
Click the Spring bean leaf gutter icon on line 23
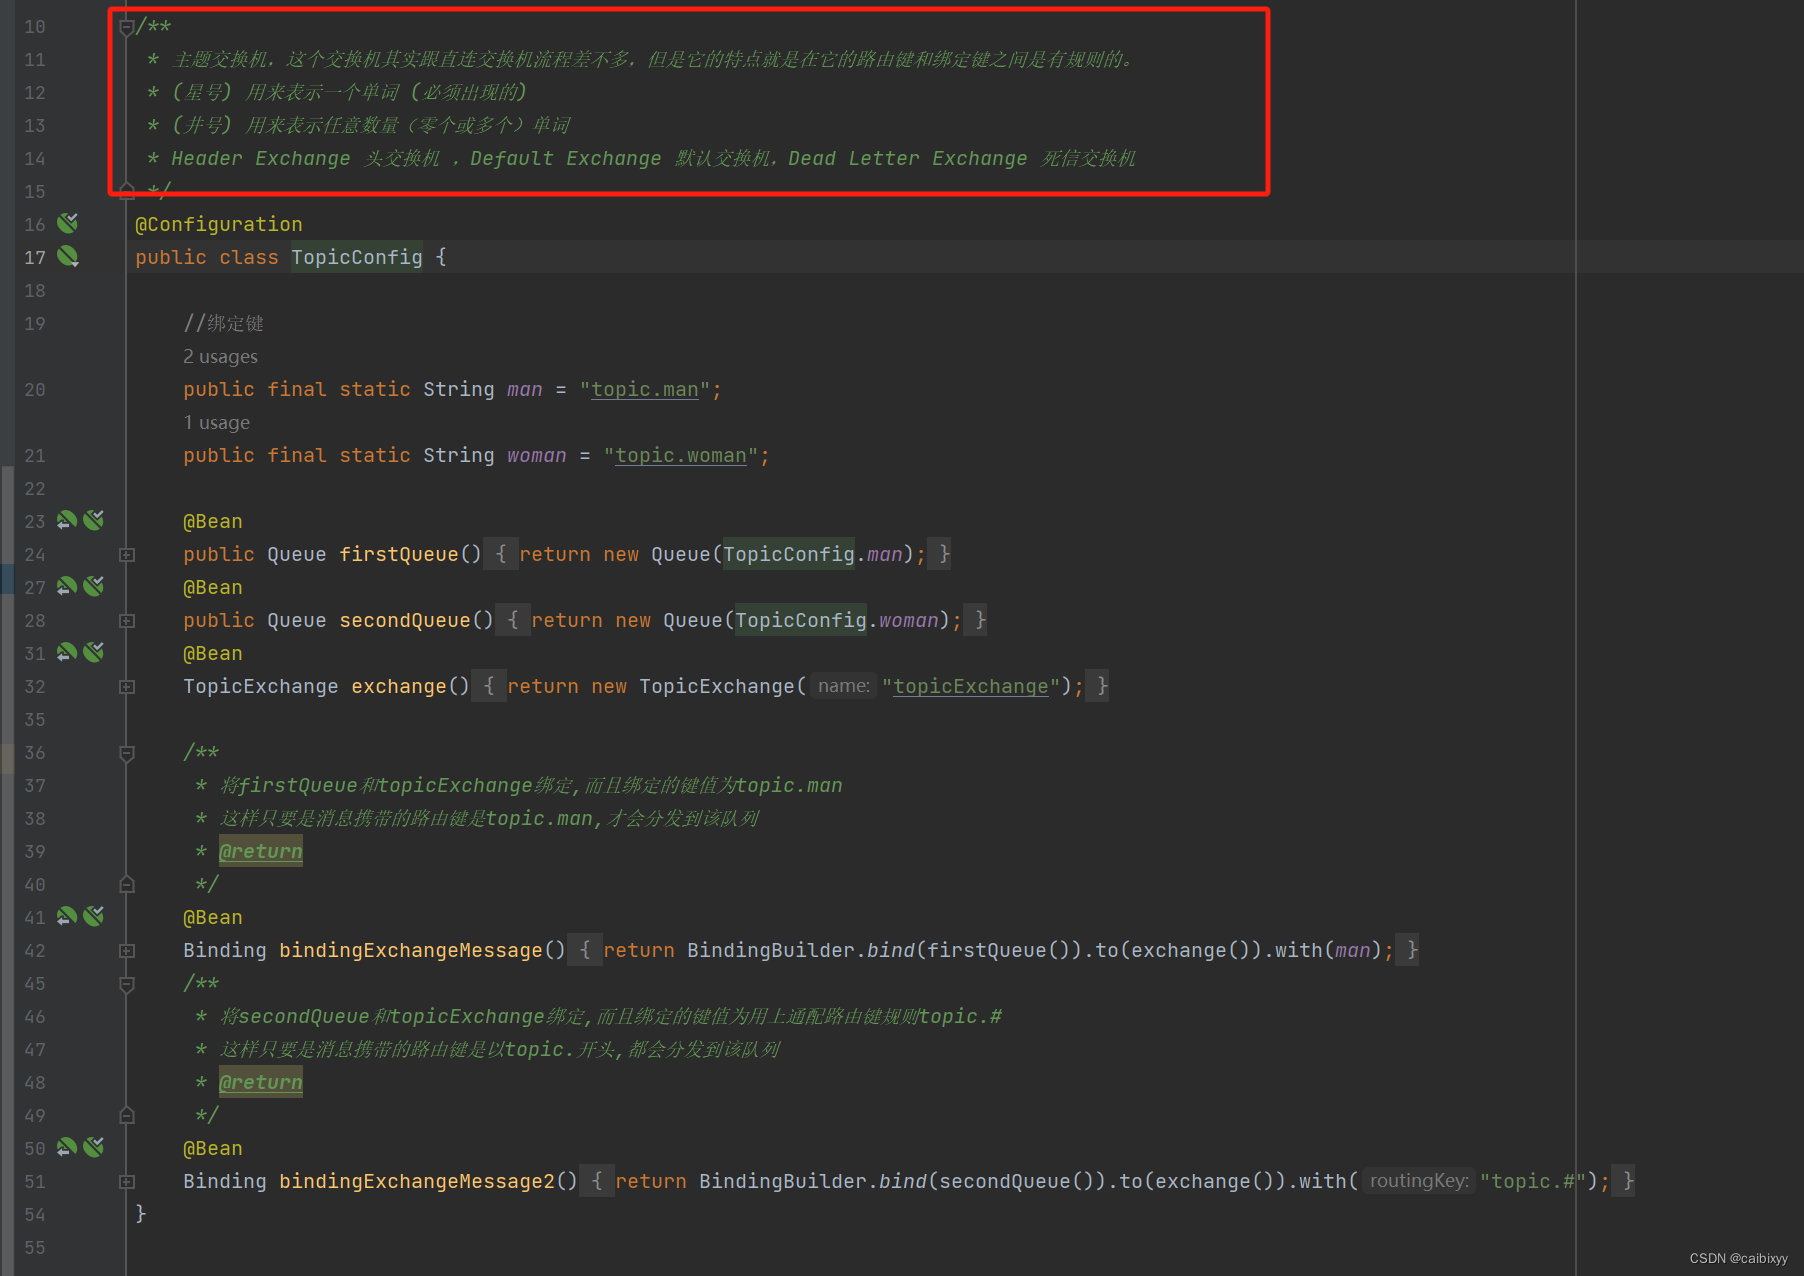[94, 520]
